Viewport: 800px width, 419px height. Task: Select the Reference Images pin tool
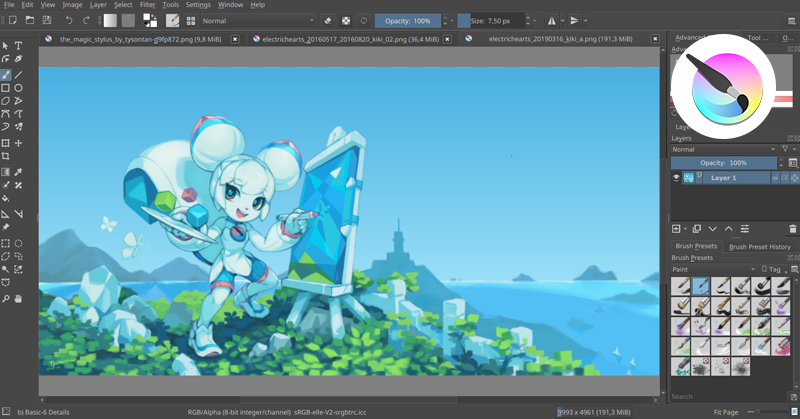click(x=6, y=227)
